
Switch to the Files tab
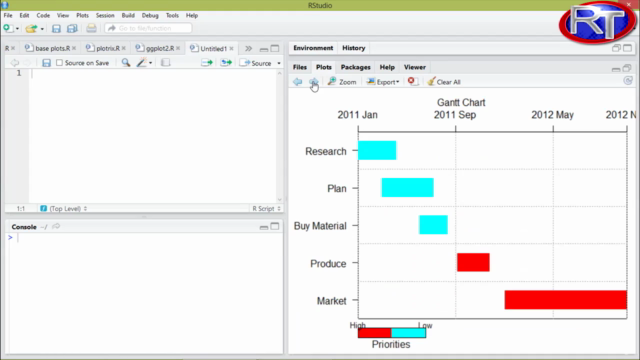click(x=300, y=67)
